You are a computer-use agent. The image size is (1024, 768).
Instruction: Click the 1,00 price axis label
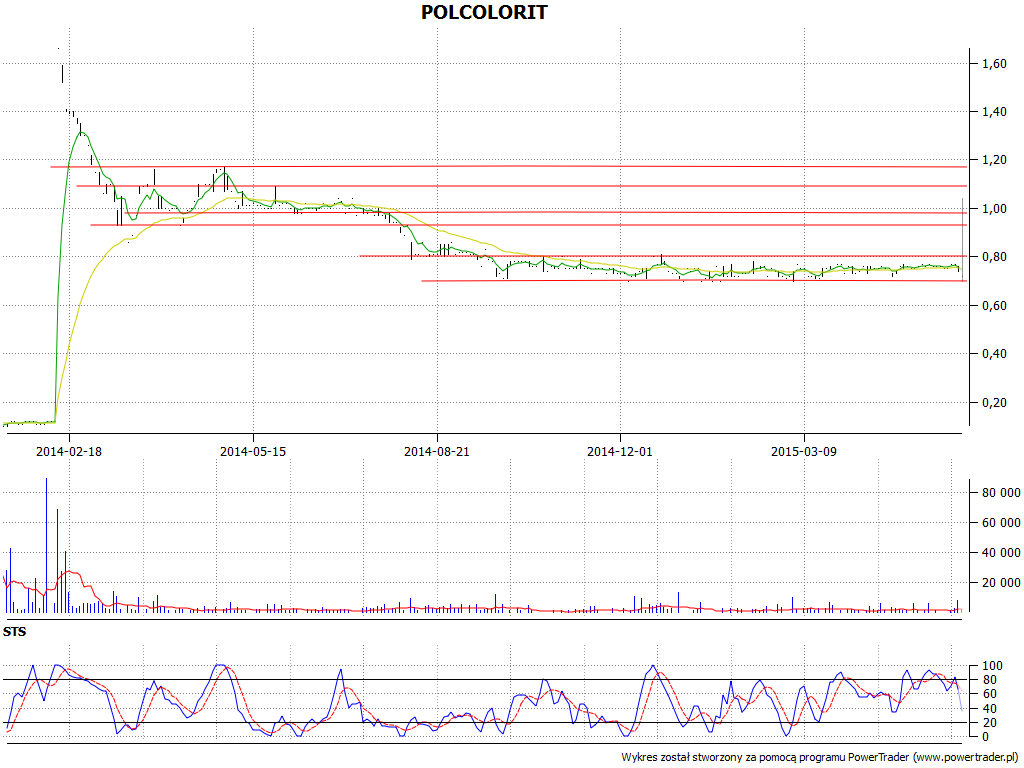994,209
